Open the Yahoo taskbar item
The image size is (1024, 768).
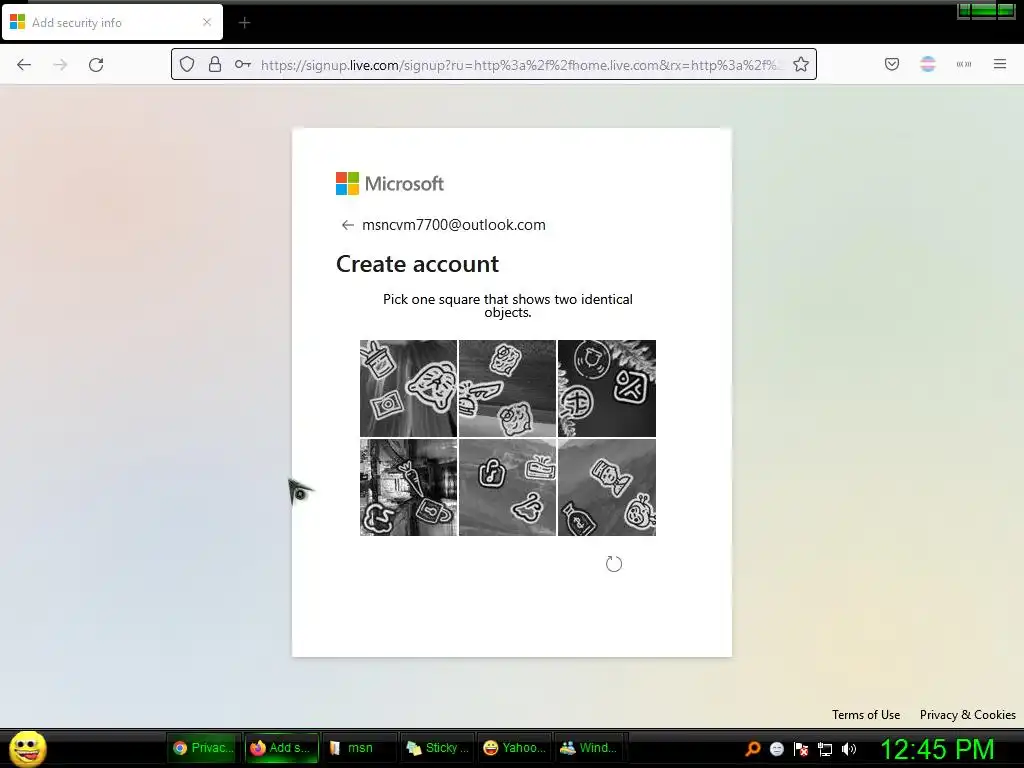click(514, 748)
